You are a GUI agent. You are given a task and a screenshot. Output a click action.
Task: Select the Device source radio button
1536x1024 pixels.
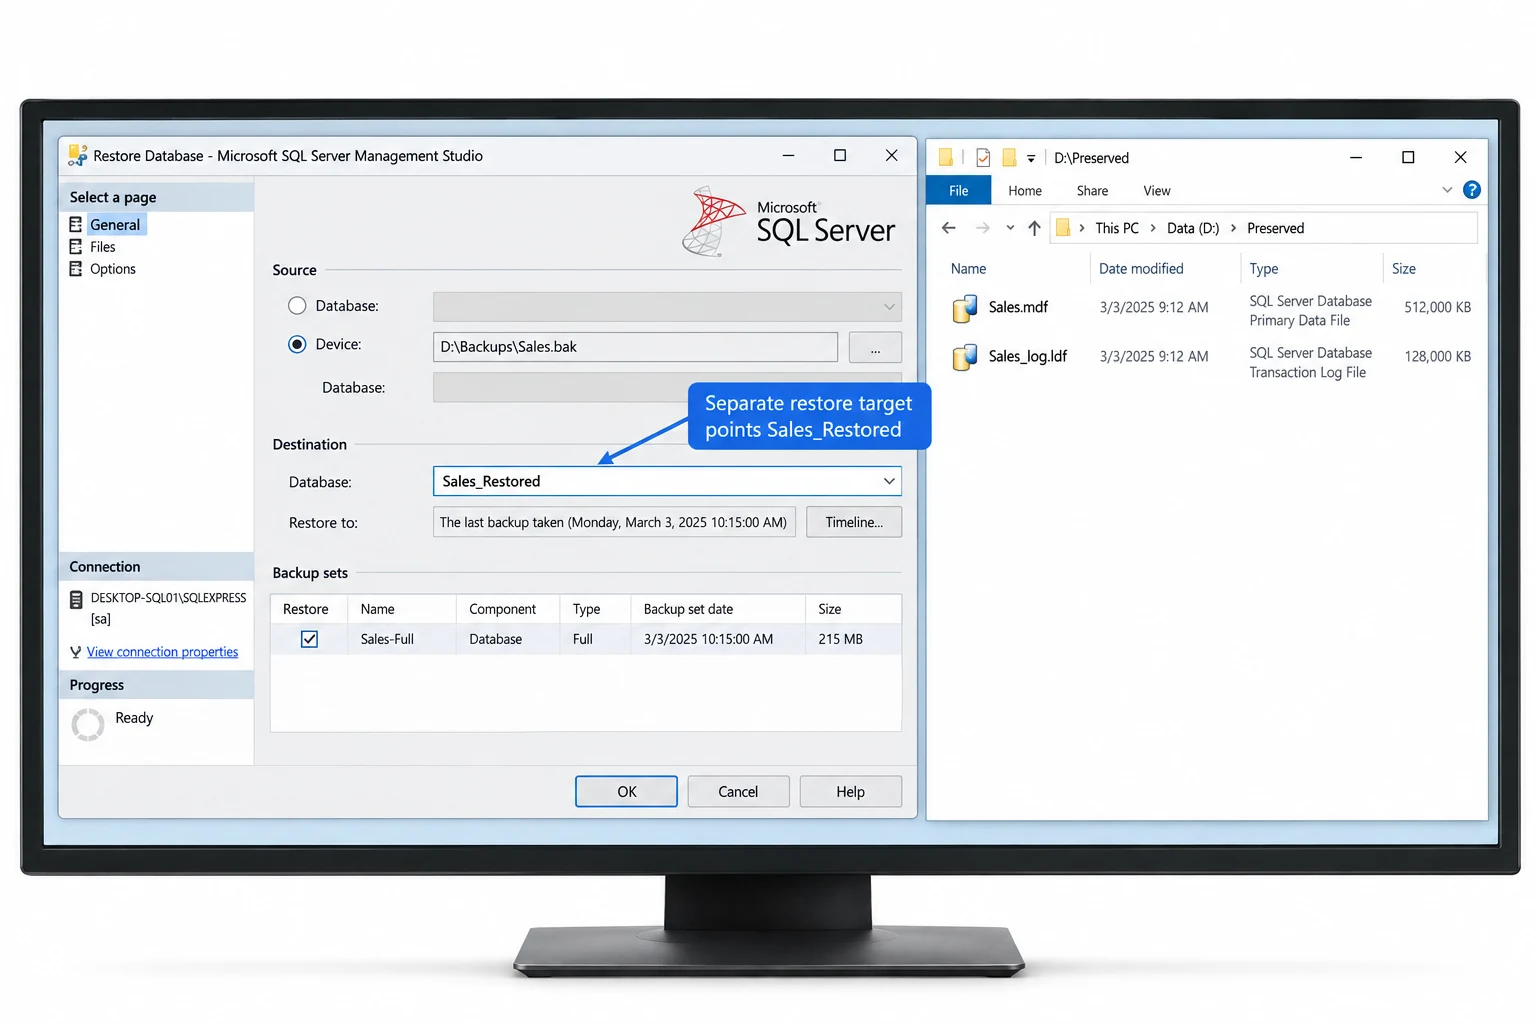(297, 344)
